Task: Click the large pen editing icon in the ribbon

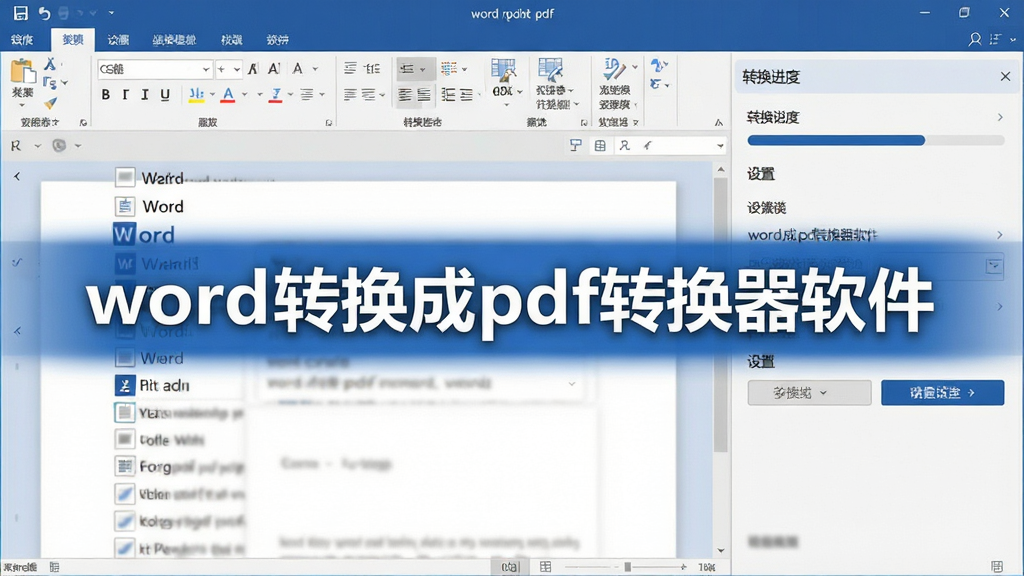Action: pos(613,69)
